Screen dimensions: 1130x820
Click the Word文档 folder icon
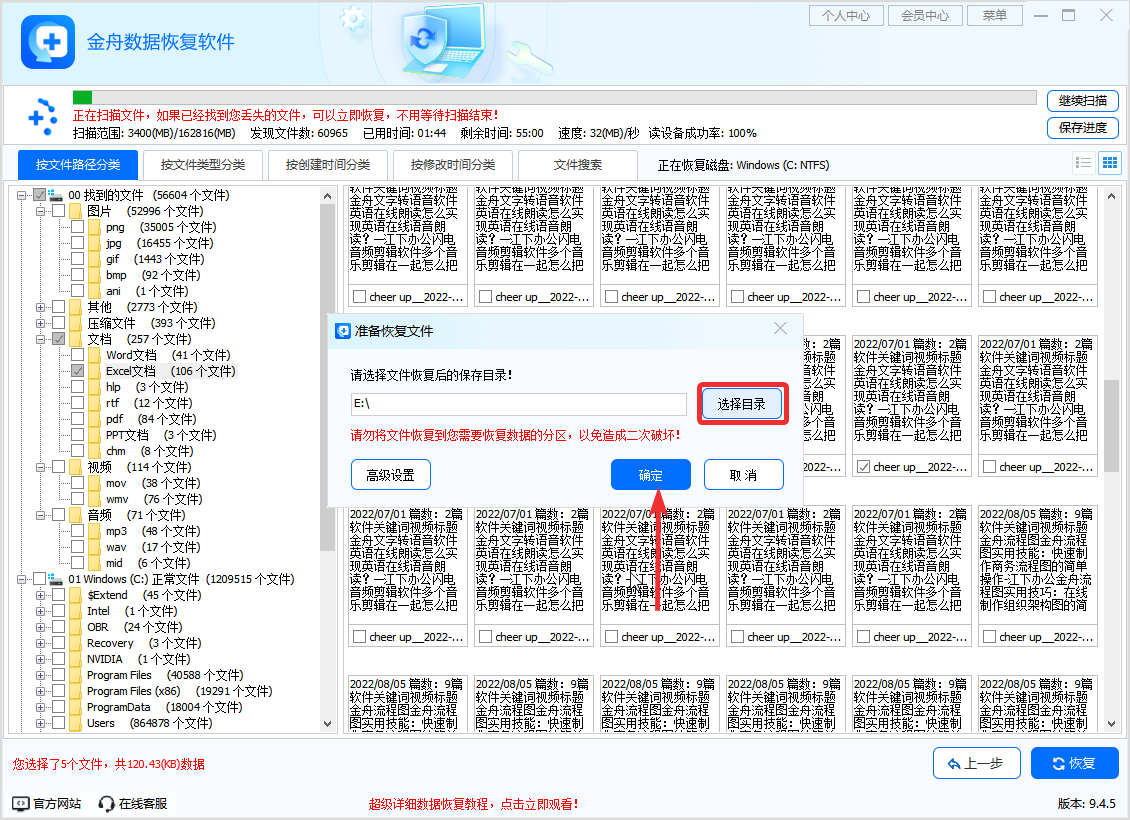pyautogui.click(x=94, y=355)
